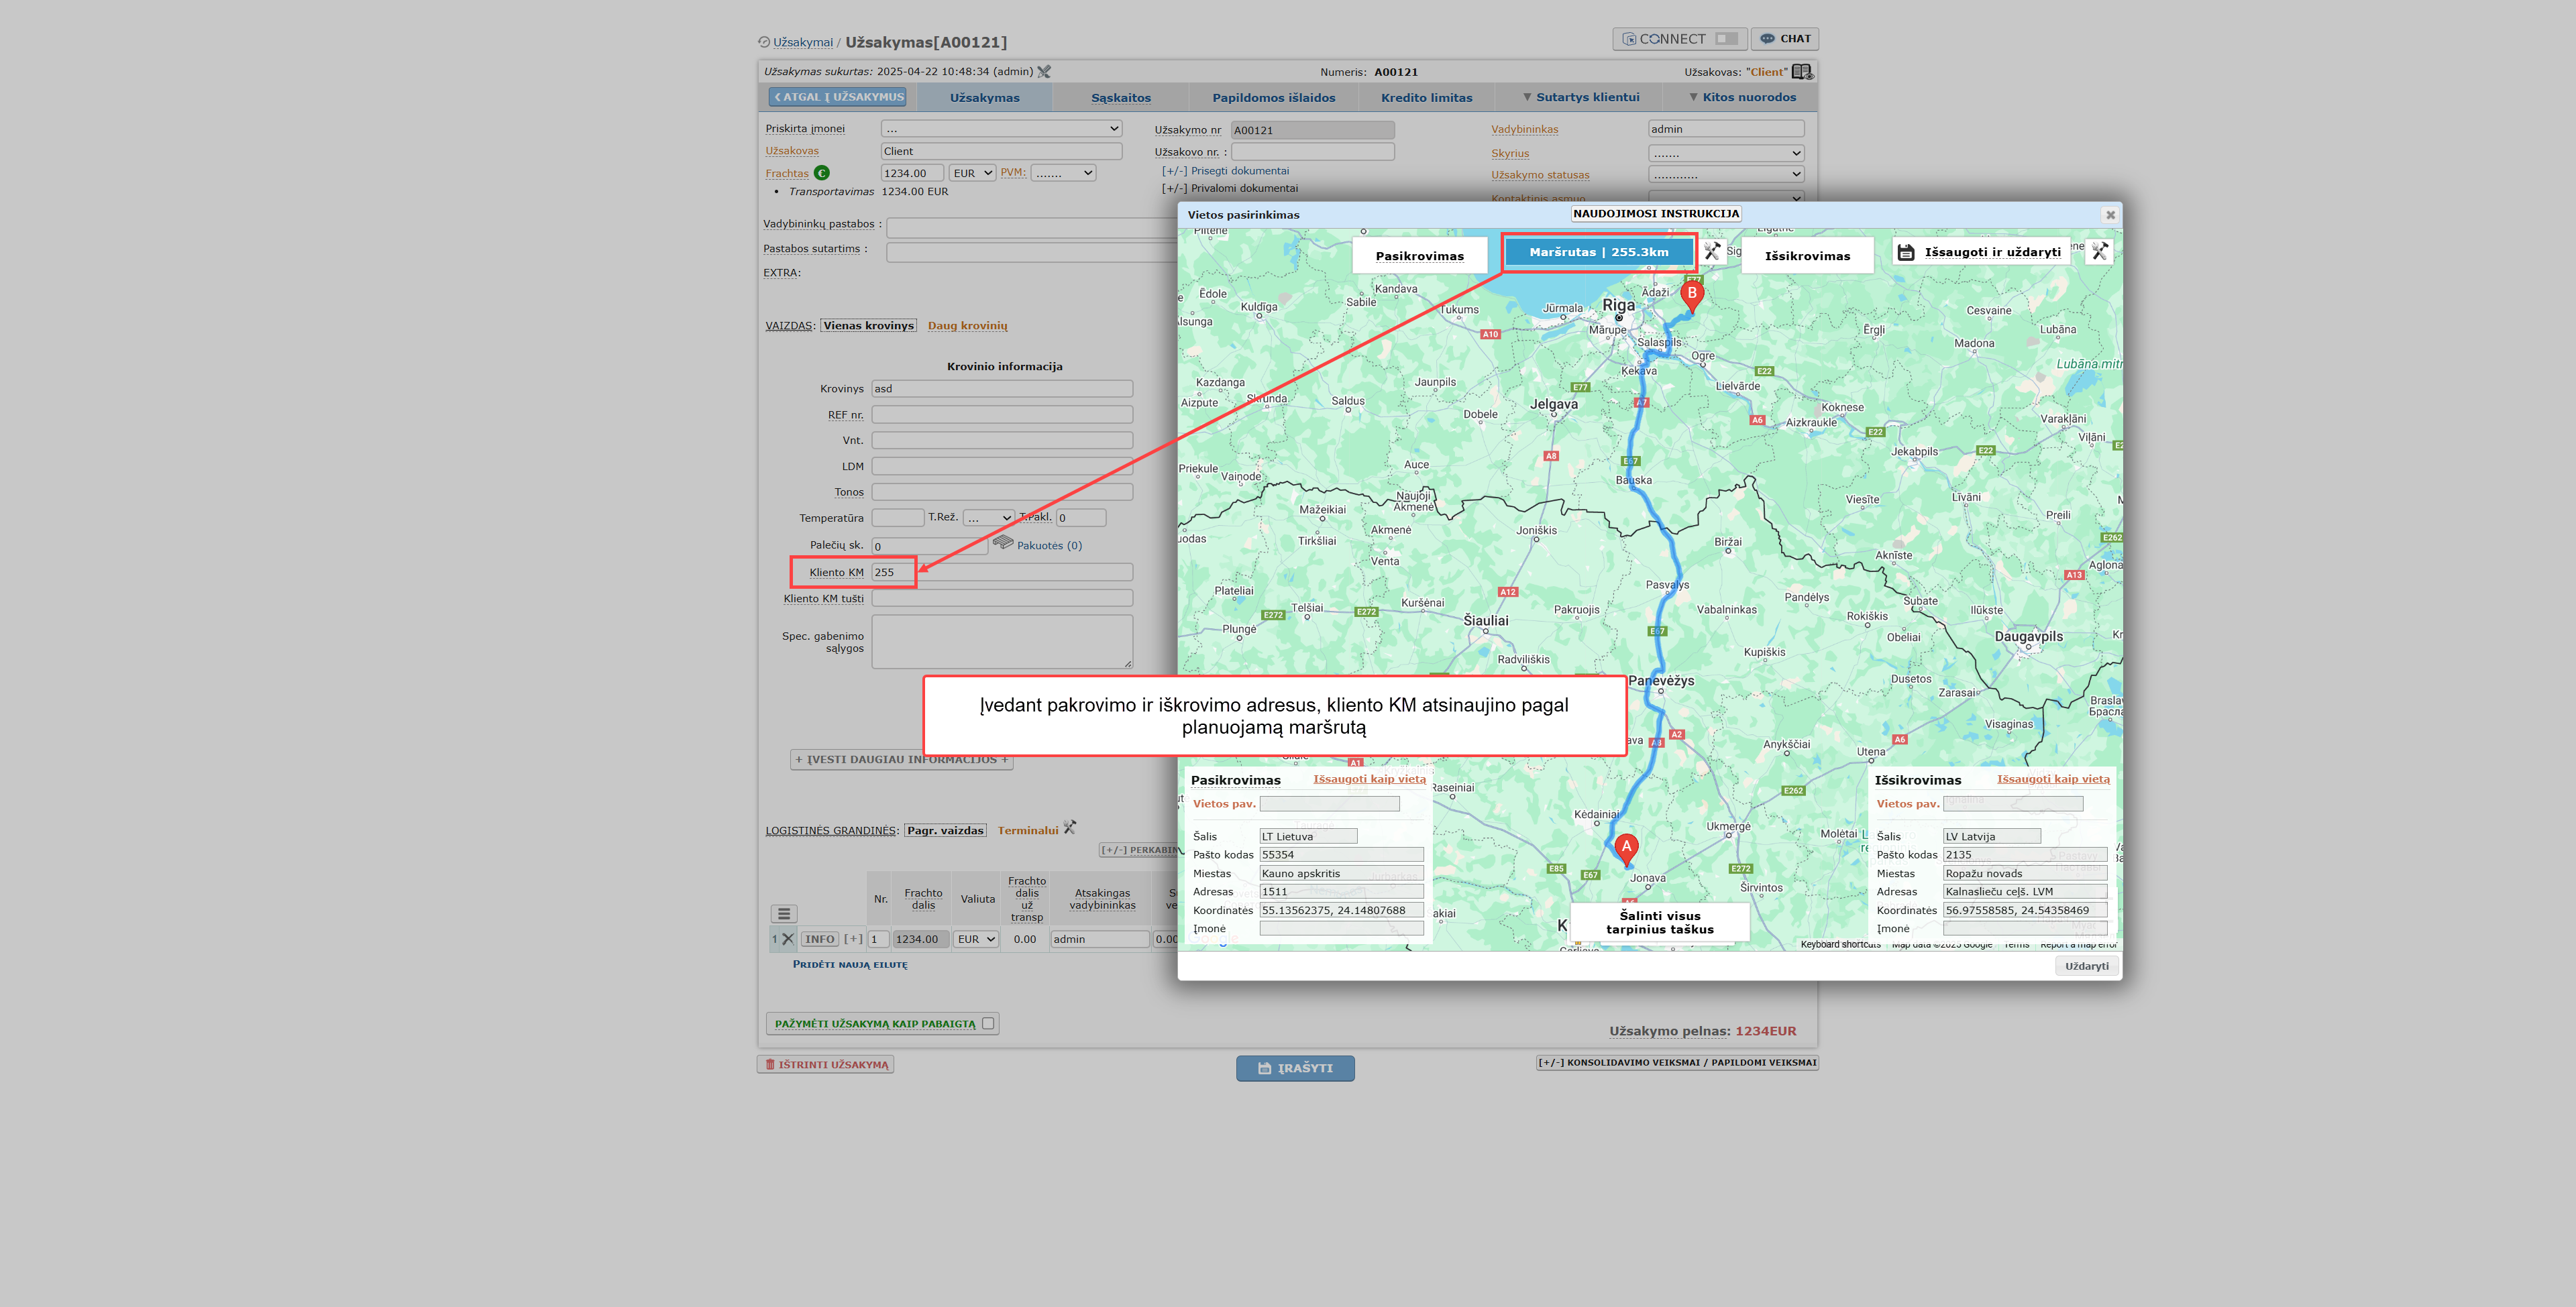Open Priskirta įmonei dropdown
Viewport: 2576px width, 1307px height.
pos(1001,129)
